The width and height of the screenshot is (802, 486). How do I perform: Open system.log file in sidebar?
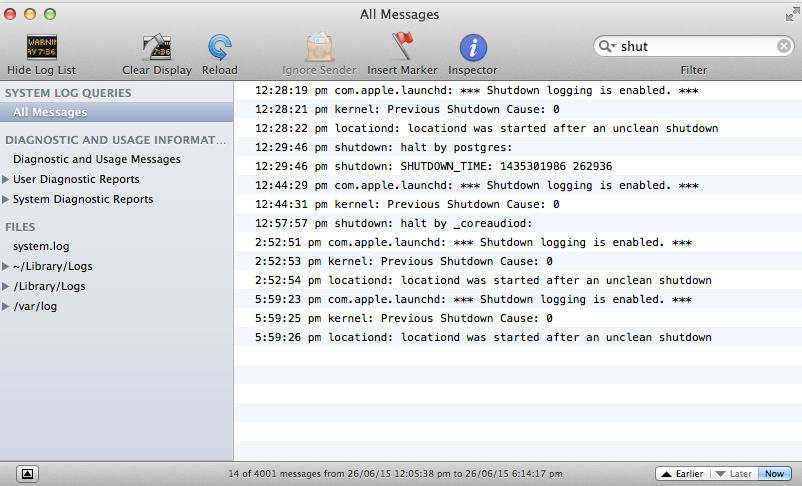(x=41, y=246)
